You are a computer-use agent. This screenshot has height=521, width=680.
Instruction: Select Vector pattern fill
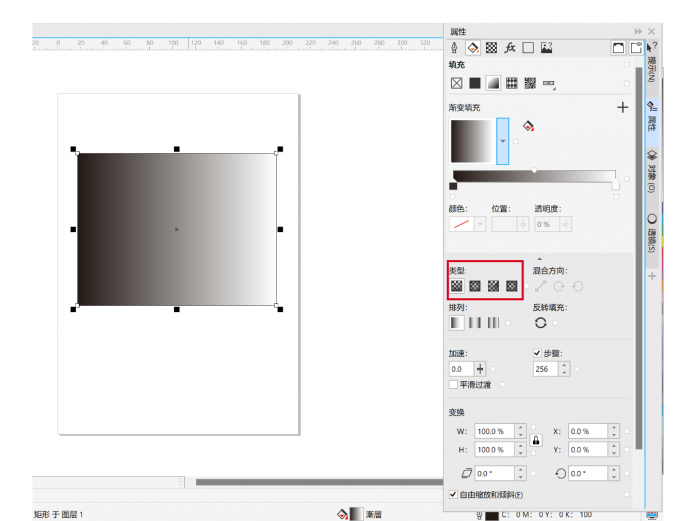tap(512, 83)
